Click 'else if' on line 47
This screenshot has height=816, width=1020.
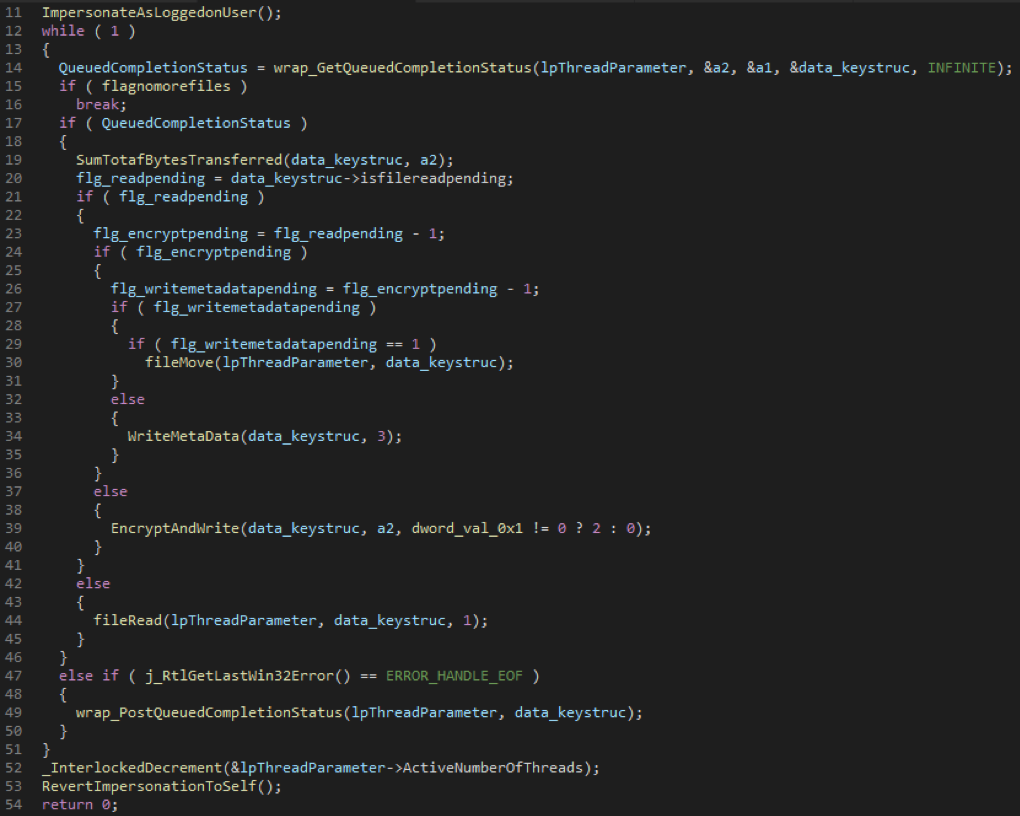[x=89, y=675]
